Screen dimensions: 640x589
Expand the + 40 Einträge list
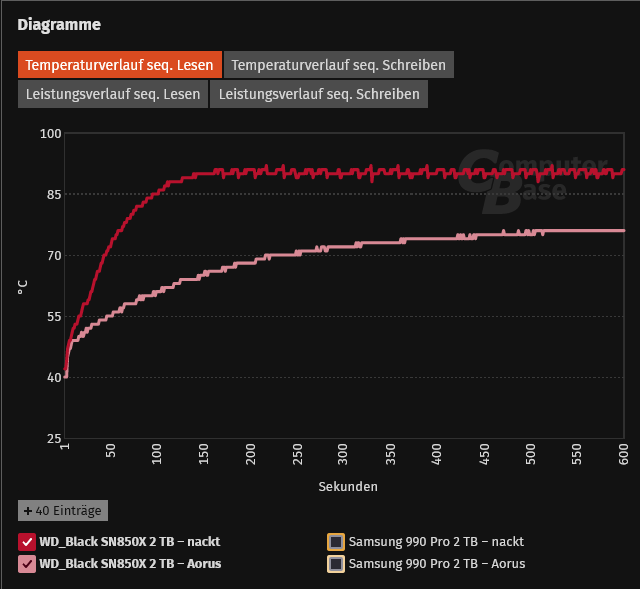click(x=63, y=510)
